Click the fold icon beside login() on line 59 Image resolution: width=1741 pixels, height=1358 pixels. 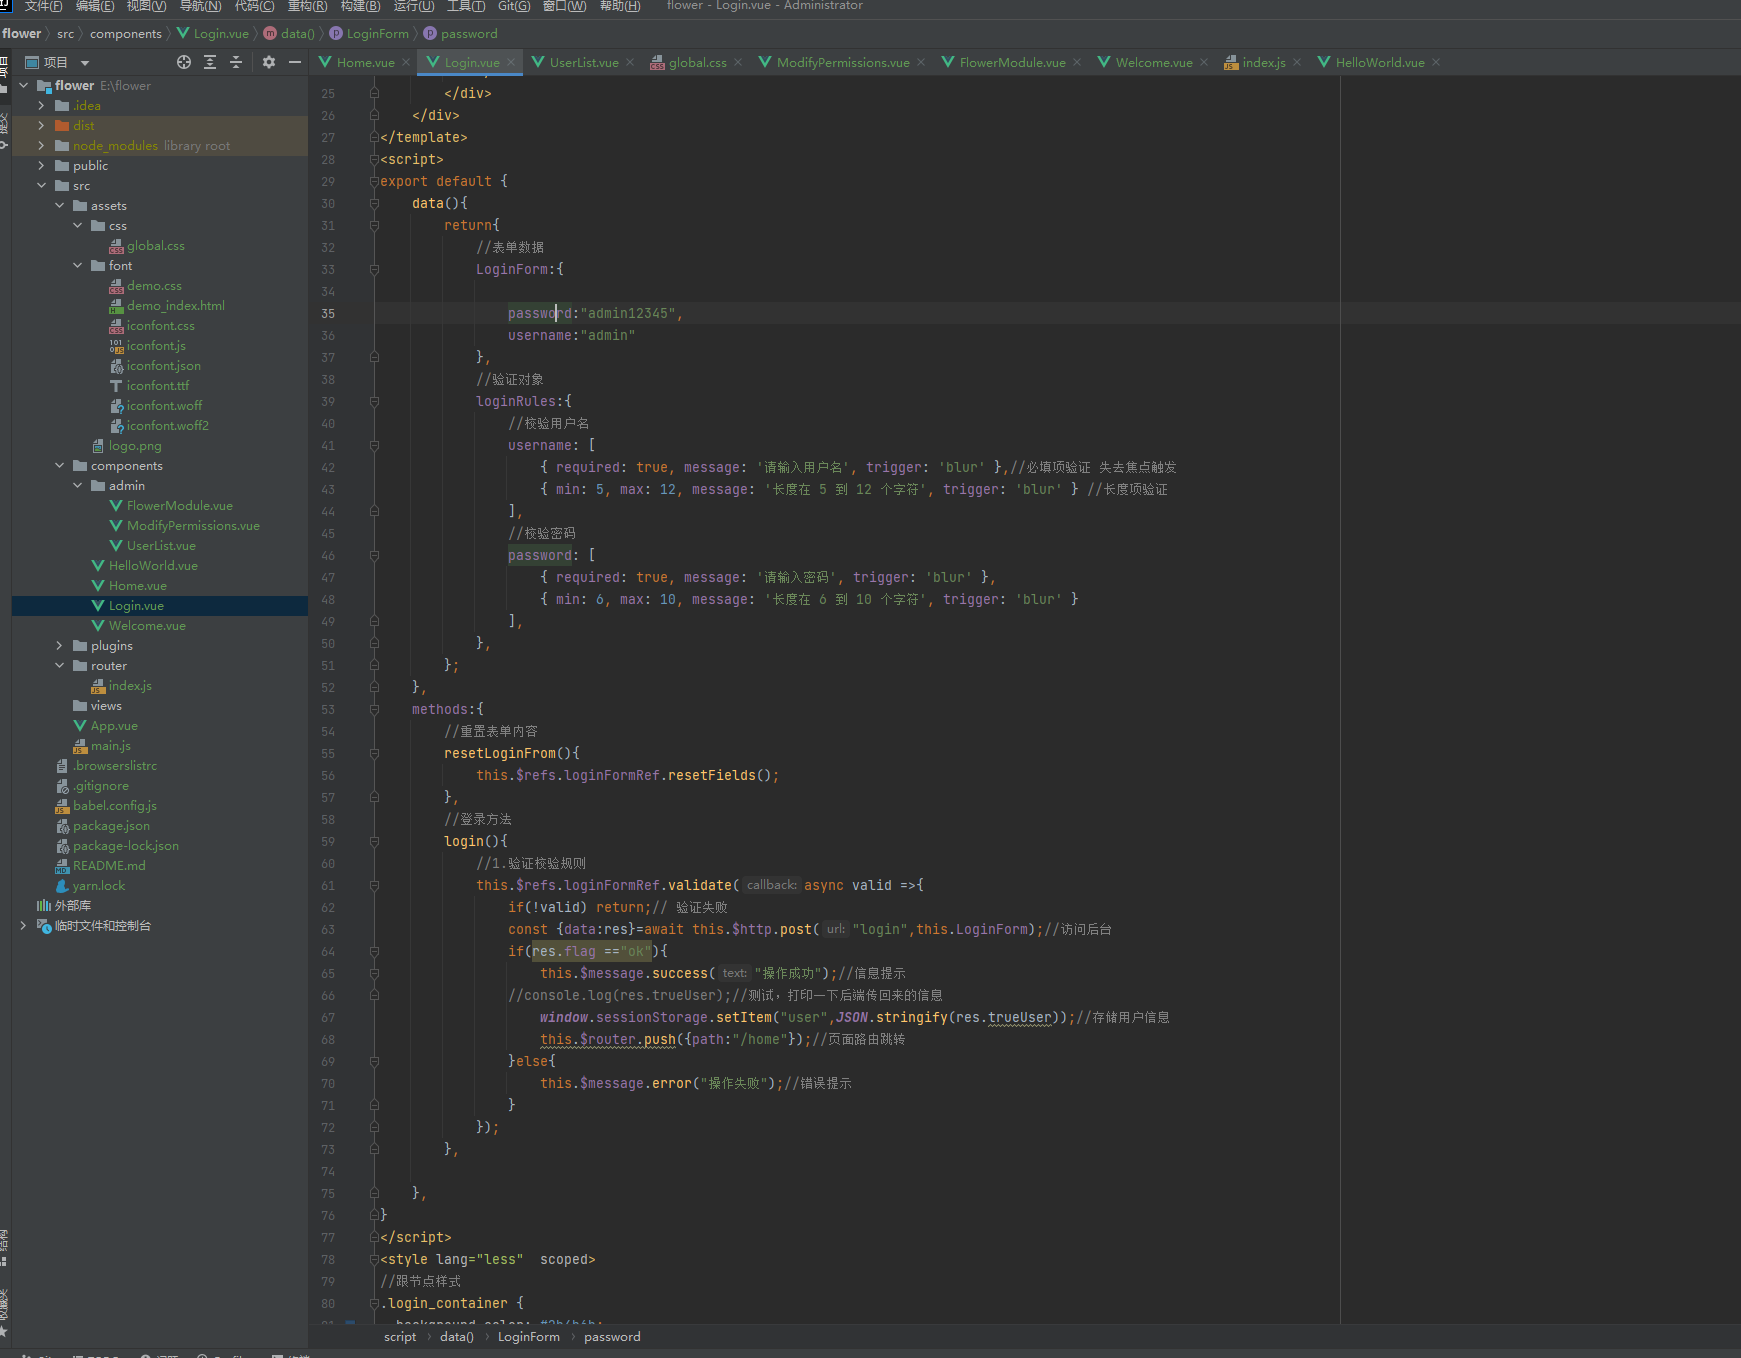(374, 841)
